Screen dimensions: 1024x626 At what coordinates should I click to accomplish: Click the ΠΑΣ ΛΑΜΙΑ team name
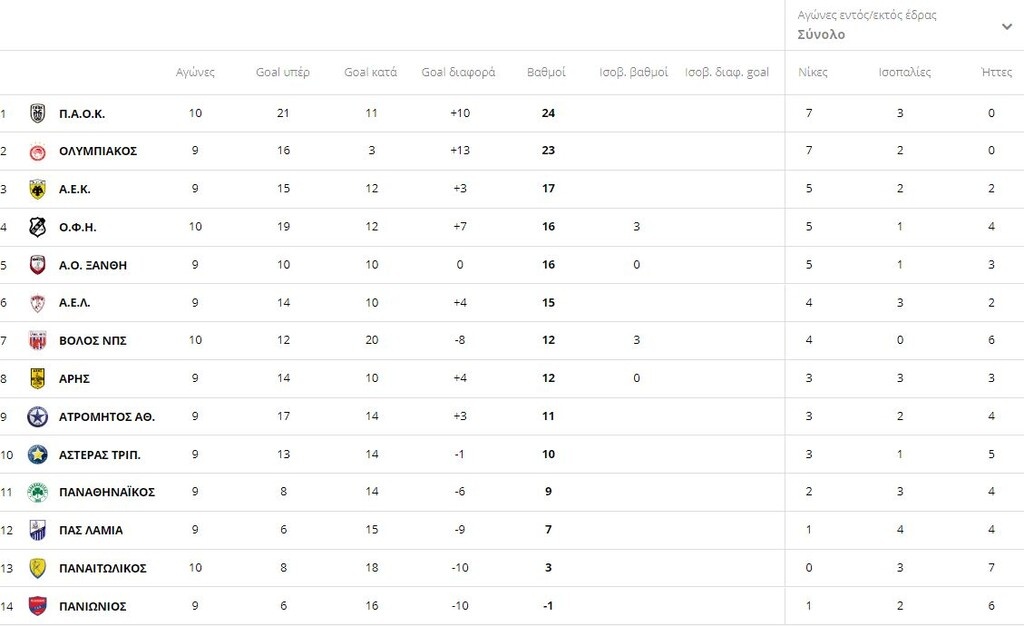click(91, 530)
